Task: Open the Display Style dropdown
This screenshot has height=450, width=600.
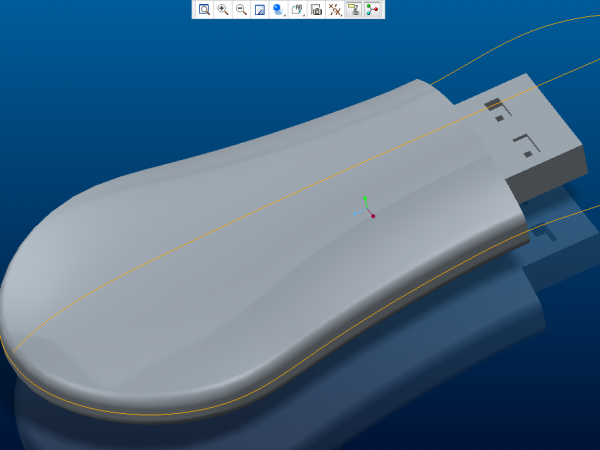Action: pos(279,10)
